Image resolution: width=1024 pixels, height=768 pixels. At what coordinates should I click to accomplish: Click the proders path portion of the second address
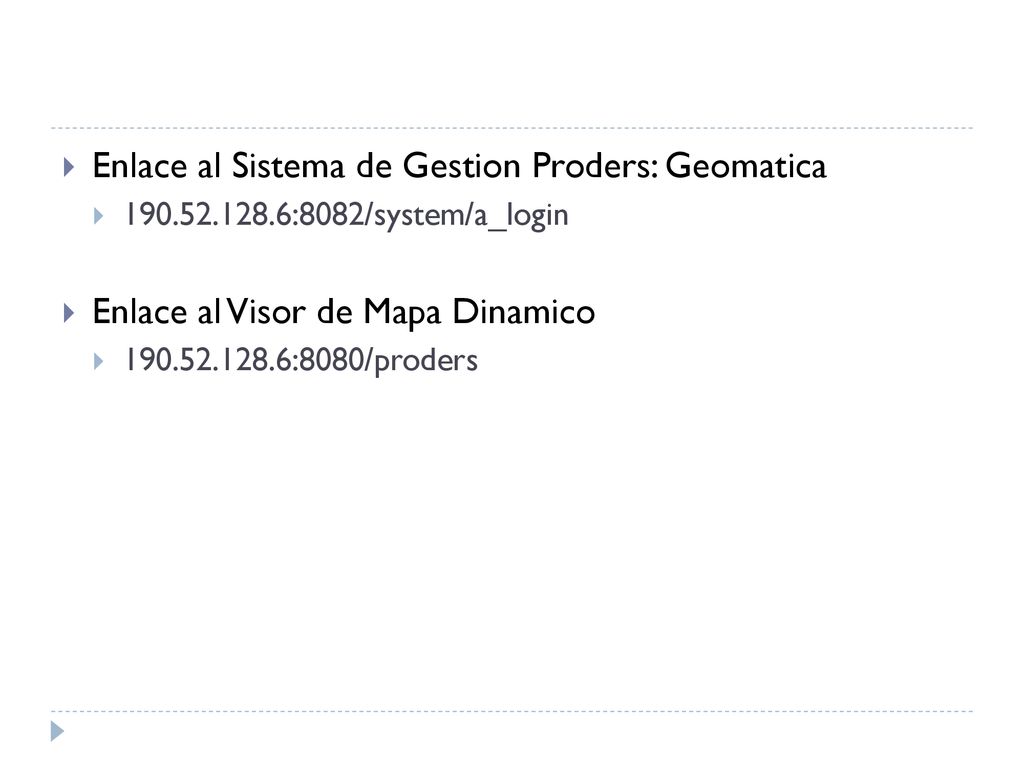426,361
